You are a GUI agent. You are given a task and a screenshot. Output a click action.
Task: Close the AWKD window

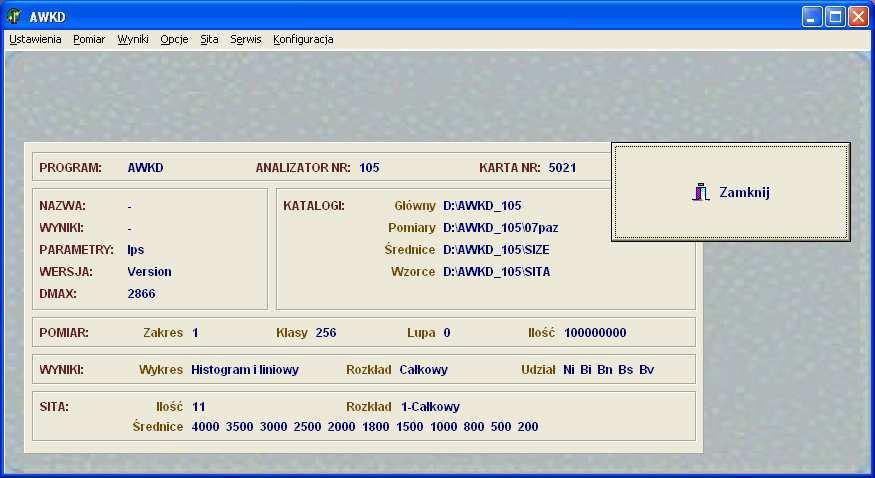click(858, 17)
